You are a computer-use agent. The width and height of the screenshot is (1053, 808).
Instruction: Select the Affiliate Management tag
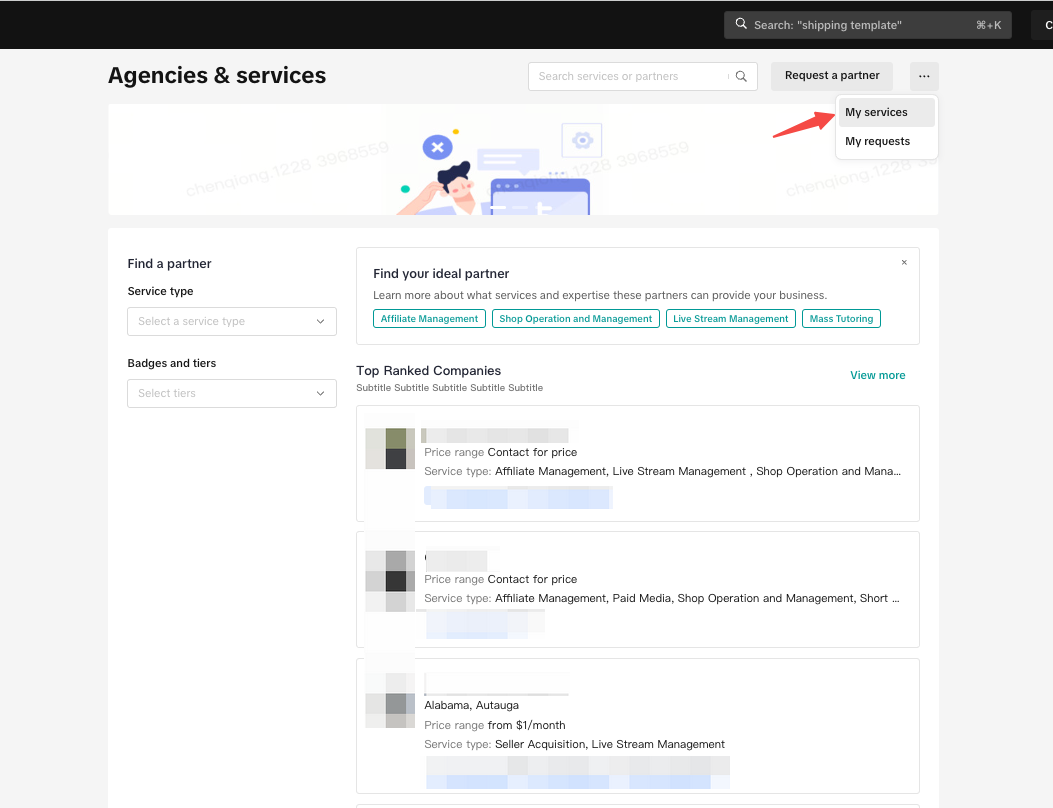point(429,319)
